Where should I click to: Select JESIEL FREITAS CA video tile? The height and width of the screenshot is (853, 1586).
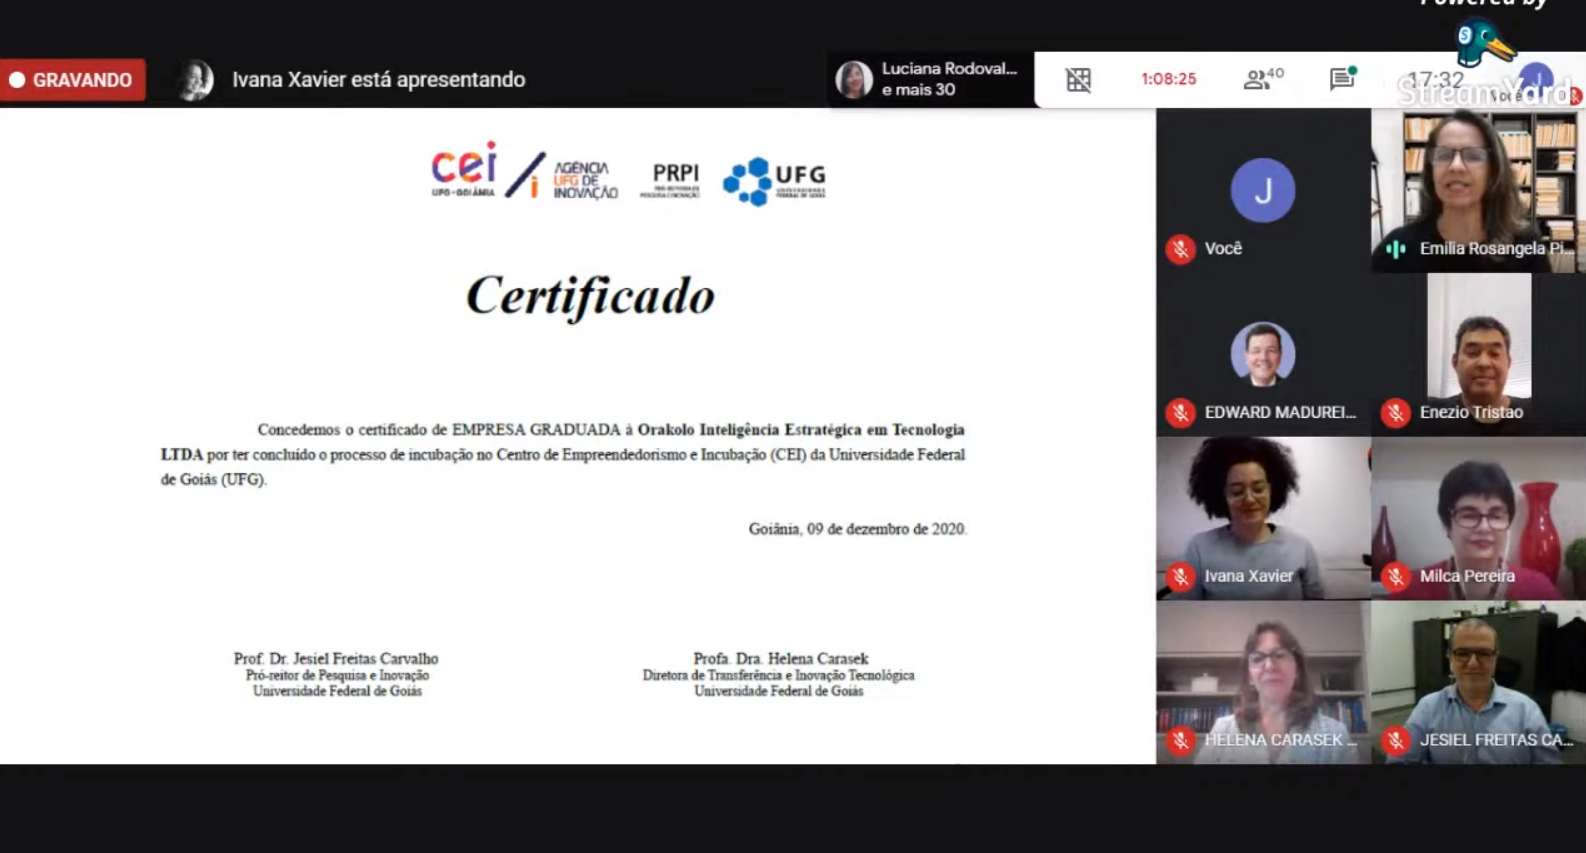(x=1478, y=683)
